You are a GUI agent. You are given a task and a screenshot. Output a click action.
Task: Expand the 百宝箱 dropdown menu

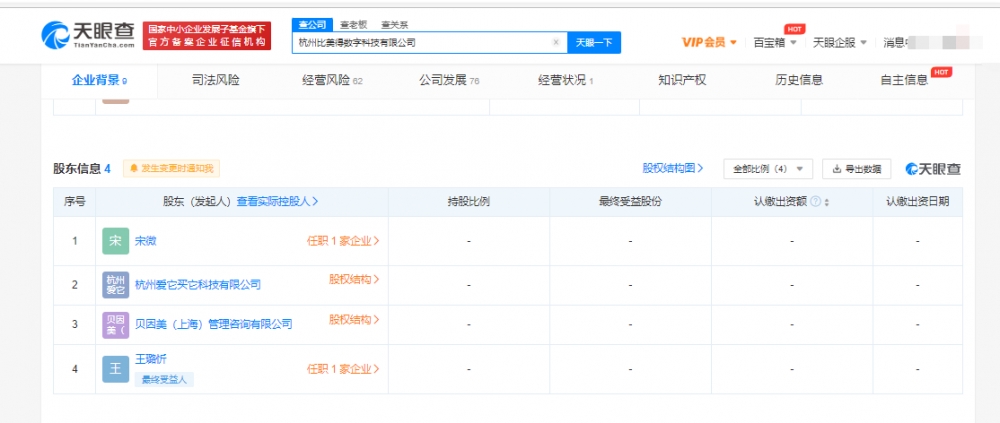[x=775, y=42]
